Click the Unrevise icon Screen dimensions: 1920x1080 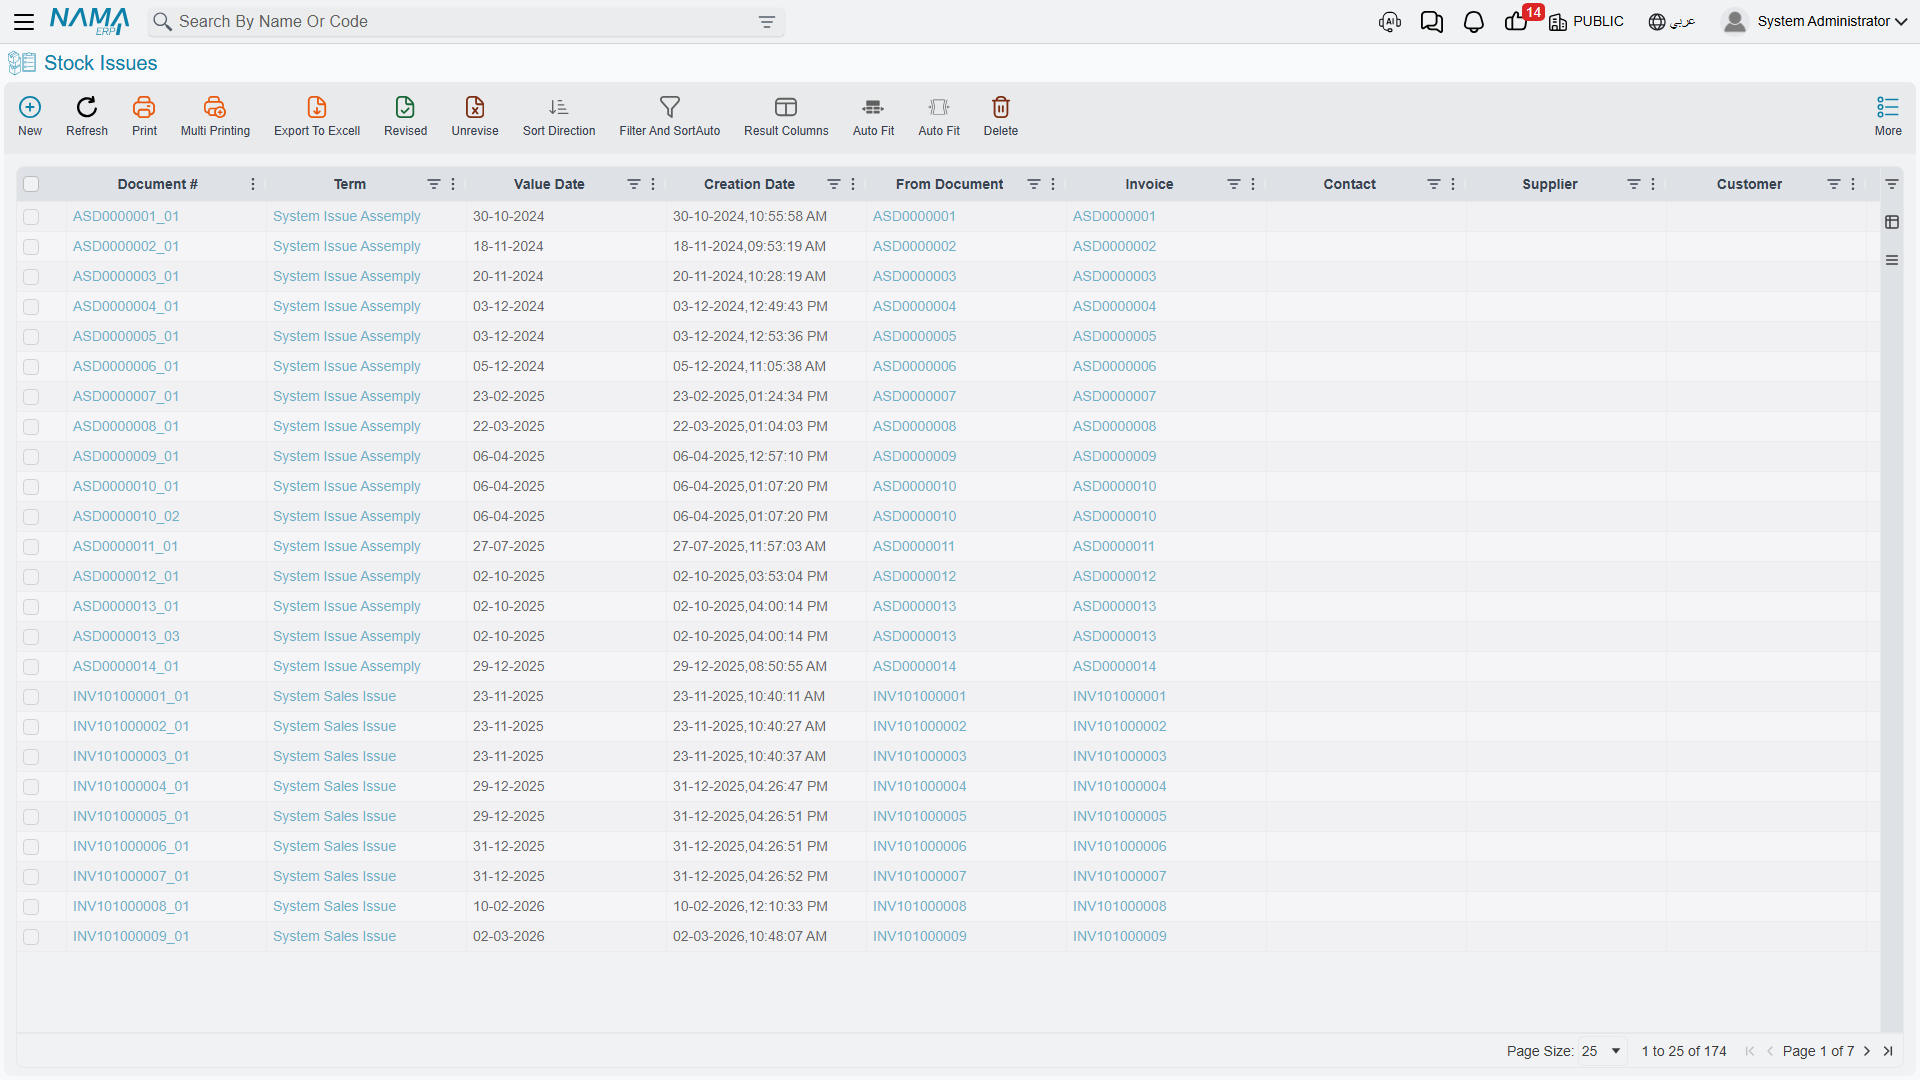coord(475,107)
